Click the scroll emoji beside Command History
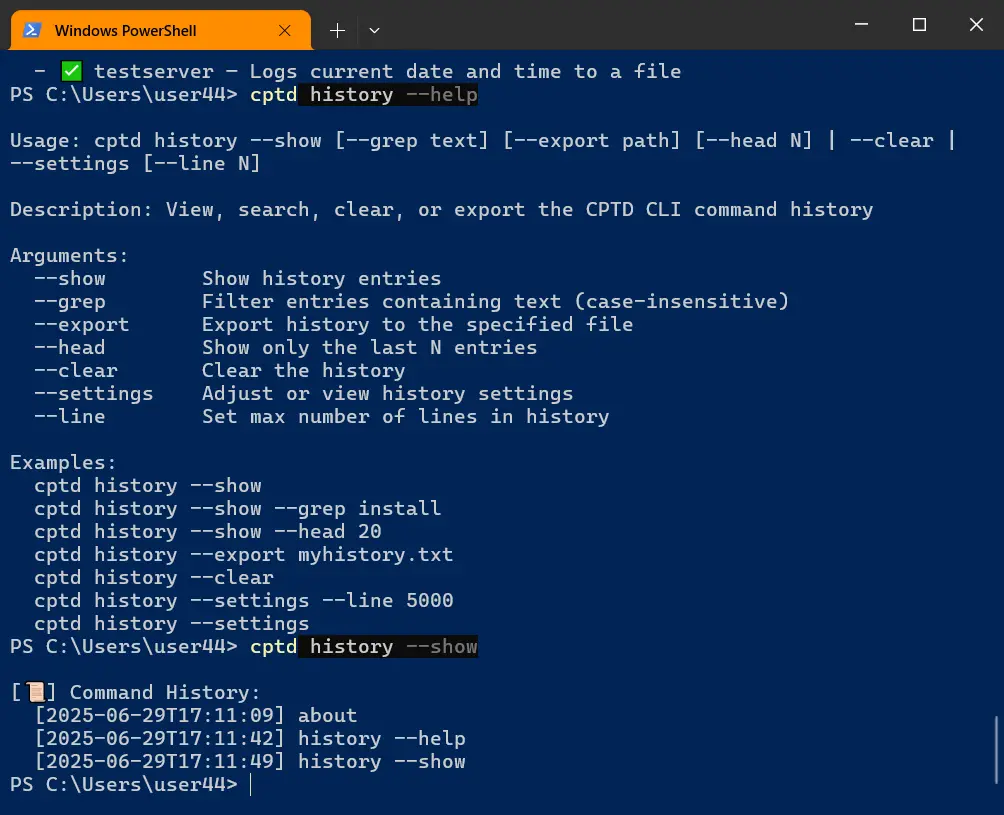The width and height of the screenshot is (1004, 815). point(35,692)
